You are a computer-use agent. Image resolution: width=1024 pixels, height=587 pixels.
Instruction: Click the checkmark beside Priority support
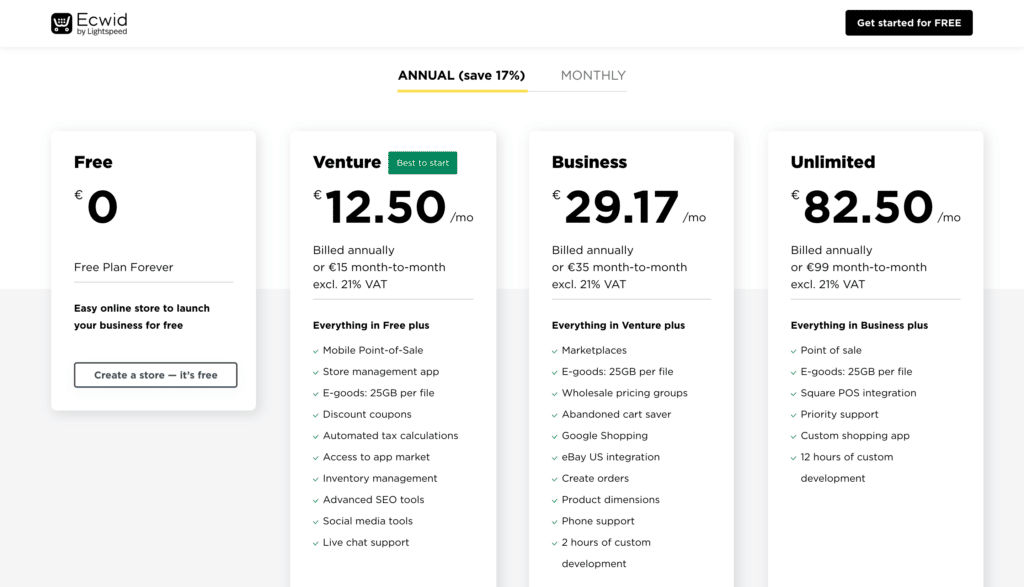tap(793, 415)
